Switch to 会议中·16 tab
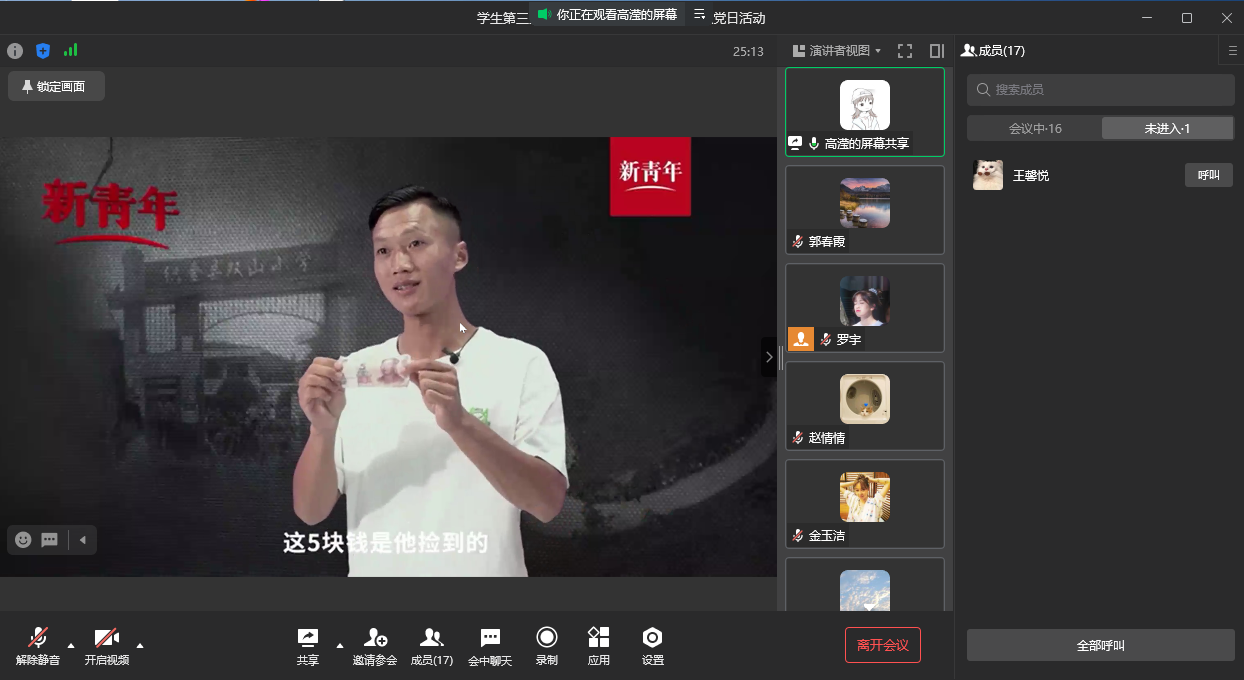1244x680 pixels. (x=1034, y=128)
